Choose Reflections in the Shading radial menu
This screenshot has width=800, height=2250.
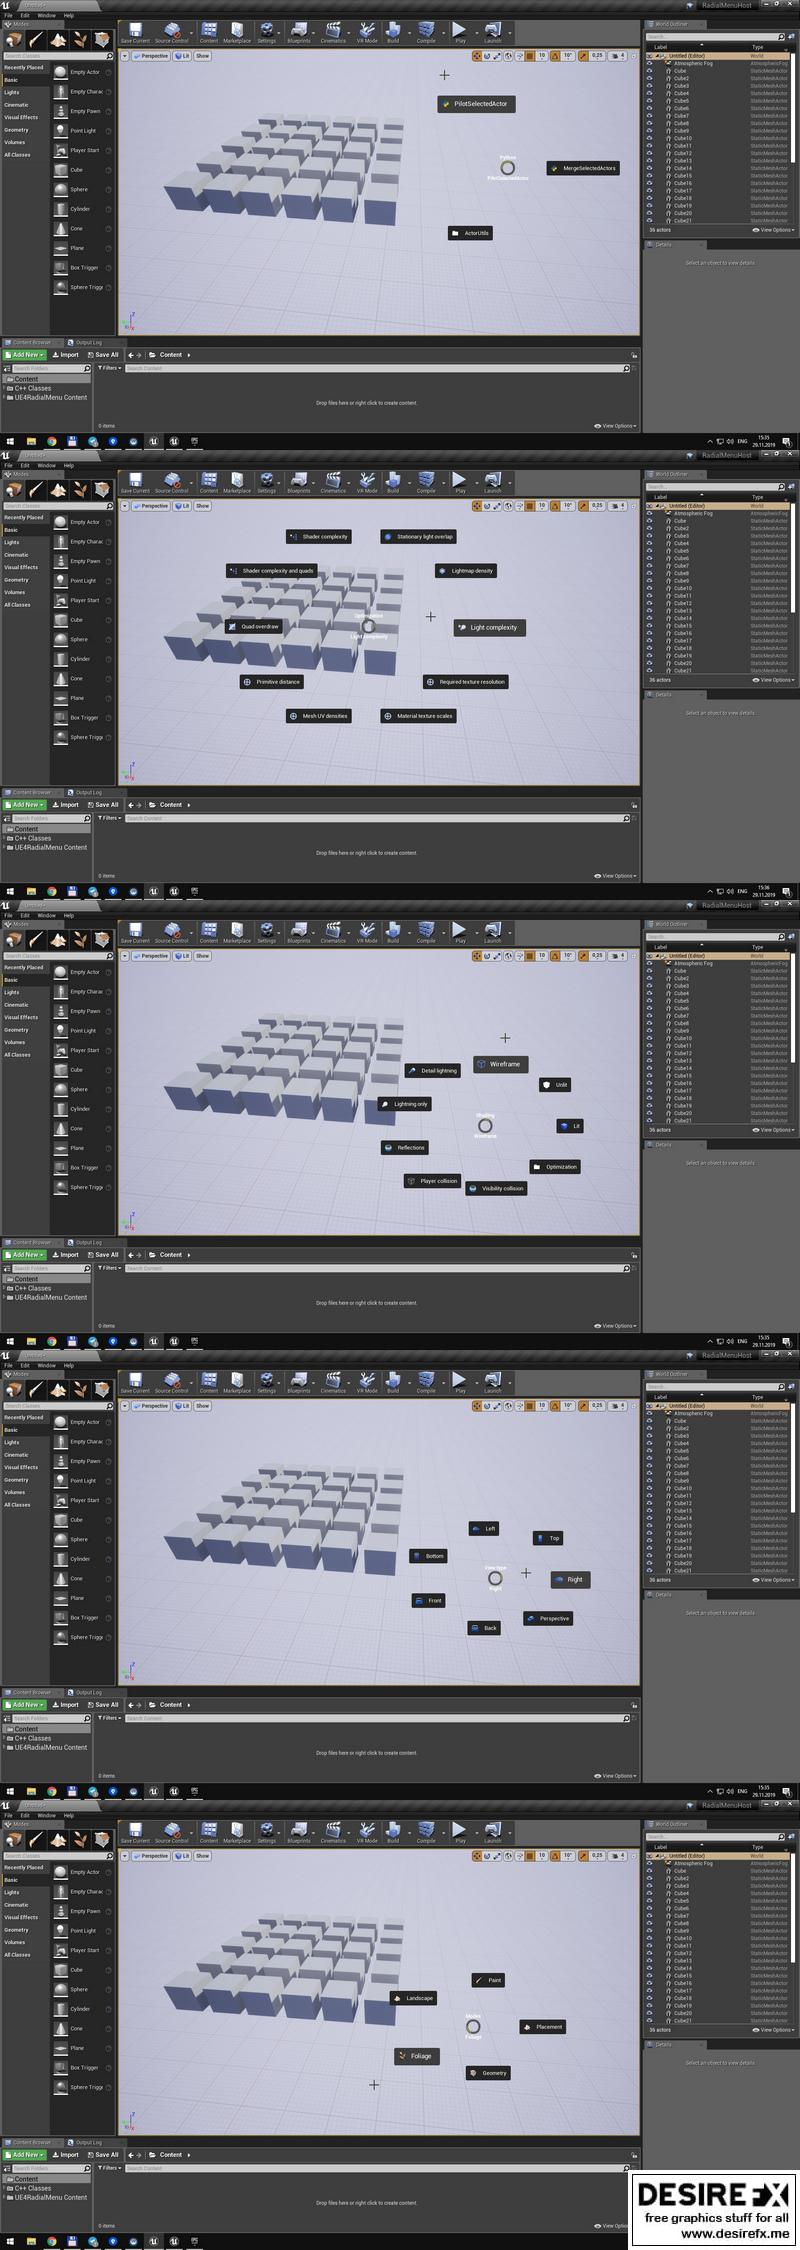tap(405, 1148)
